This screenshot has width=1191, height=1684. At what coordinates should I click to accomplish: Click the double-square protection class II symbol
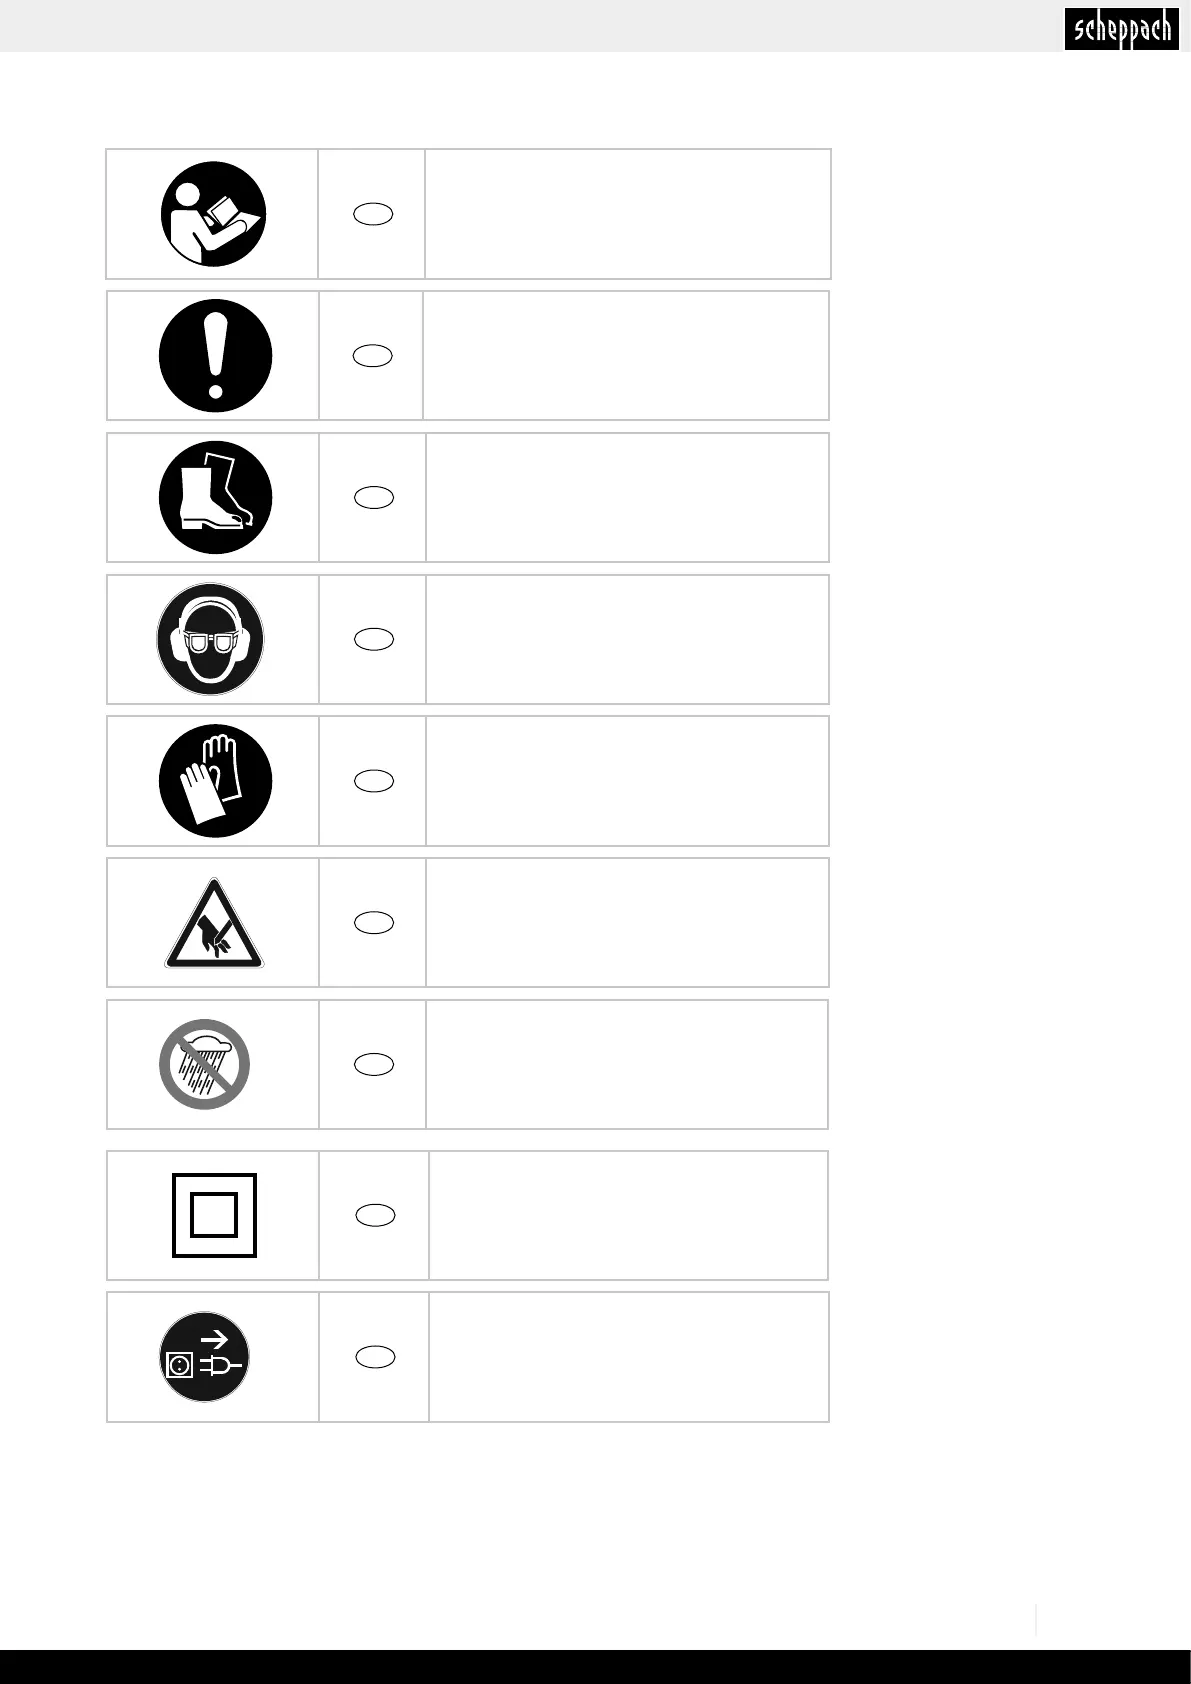[214, 1215]
